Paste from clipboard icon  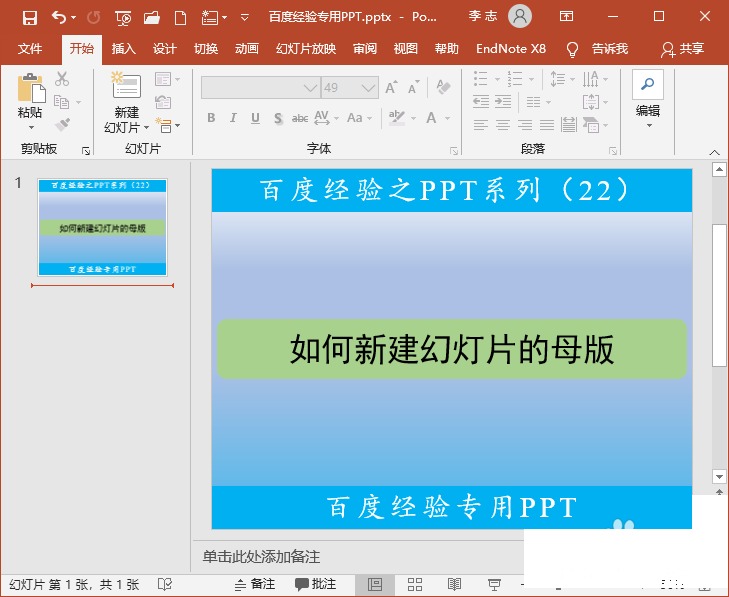point(31,87)
